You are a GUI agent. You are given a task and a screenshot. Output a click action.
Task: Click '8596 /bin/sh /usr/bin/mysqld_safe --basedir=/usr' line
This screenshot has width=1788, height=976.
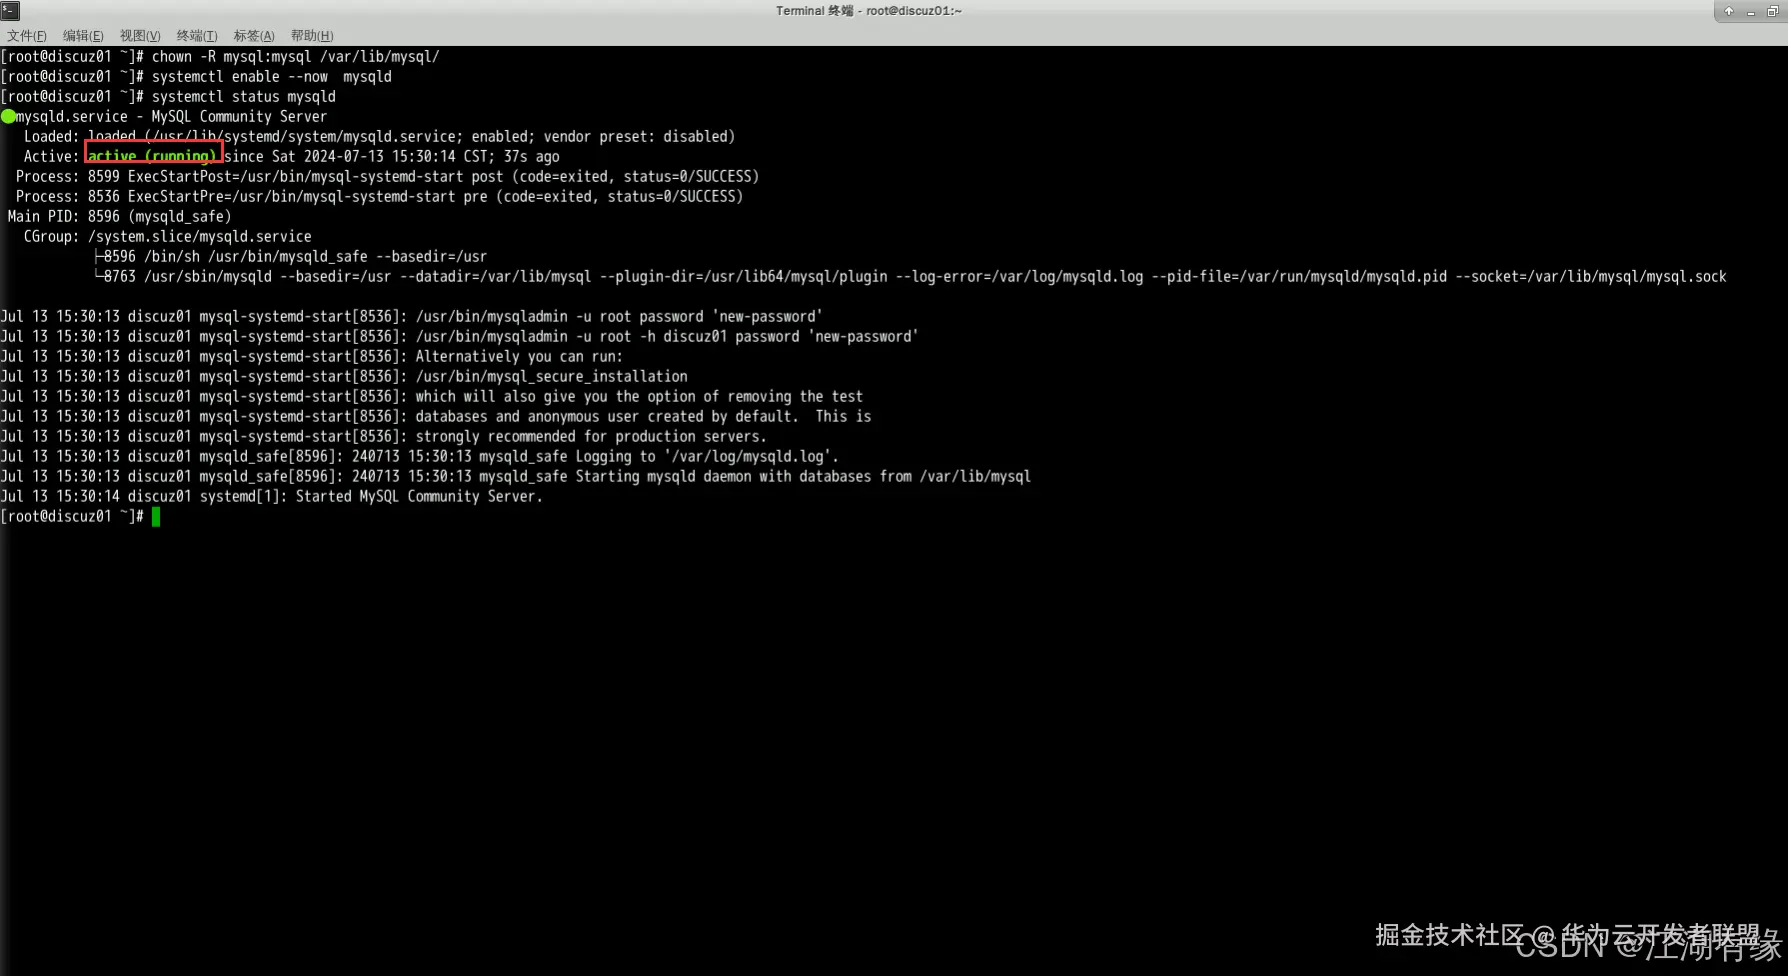296,257
